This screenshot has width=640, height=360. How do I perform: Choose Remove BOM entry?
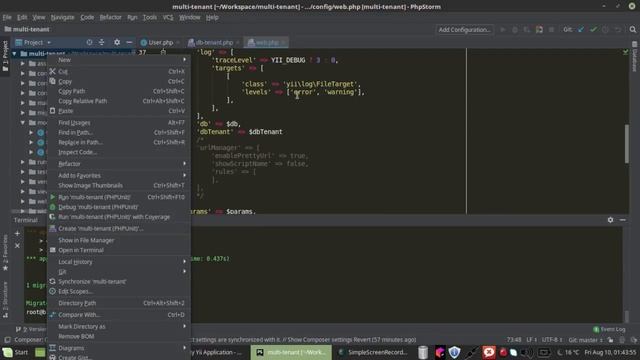coord(118,336)
